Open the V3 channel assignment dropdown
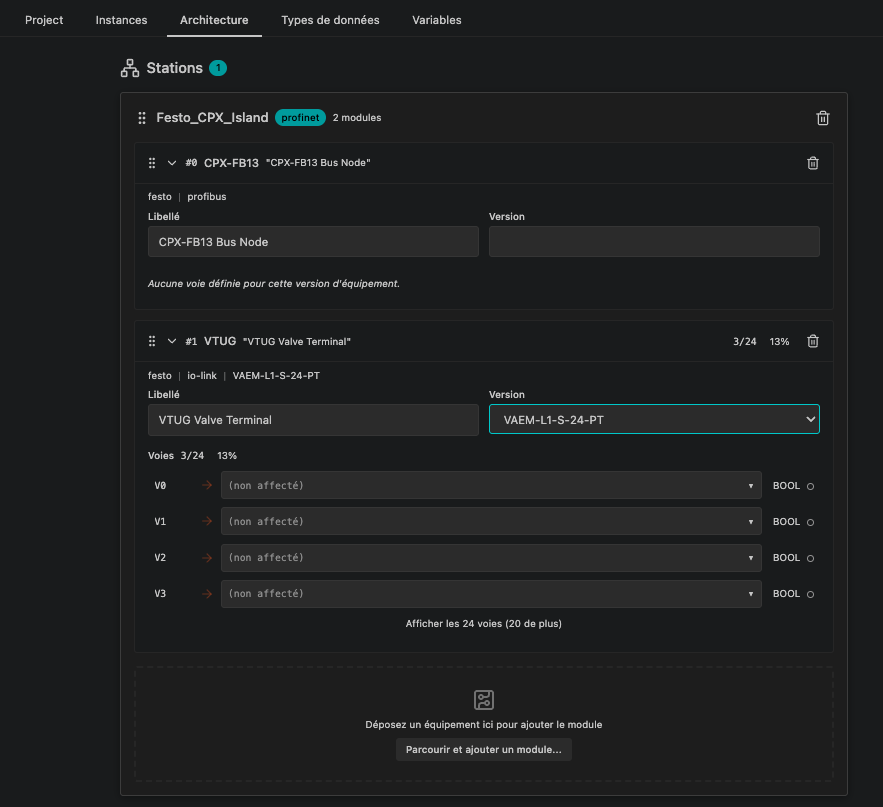Viewport: 883px width, 807px height. 491,594
